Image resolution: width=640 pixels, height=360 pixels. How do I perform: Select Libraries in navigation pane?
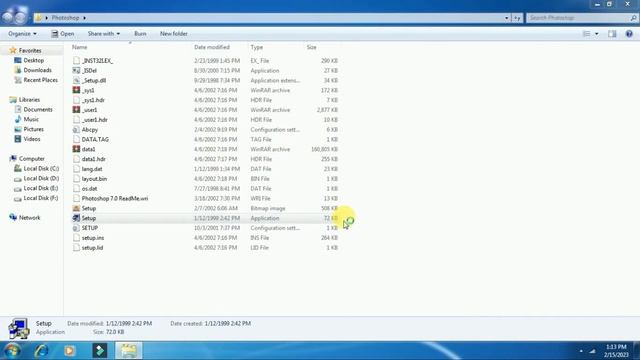(x=29, y=100)
